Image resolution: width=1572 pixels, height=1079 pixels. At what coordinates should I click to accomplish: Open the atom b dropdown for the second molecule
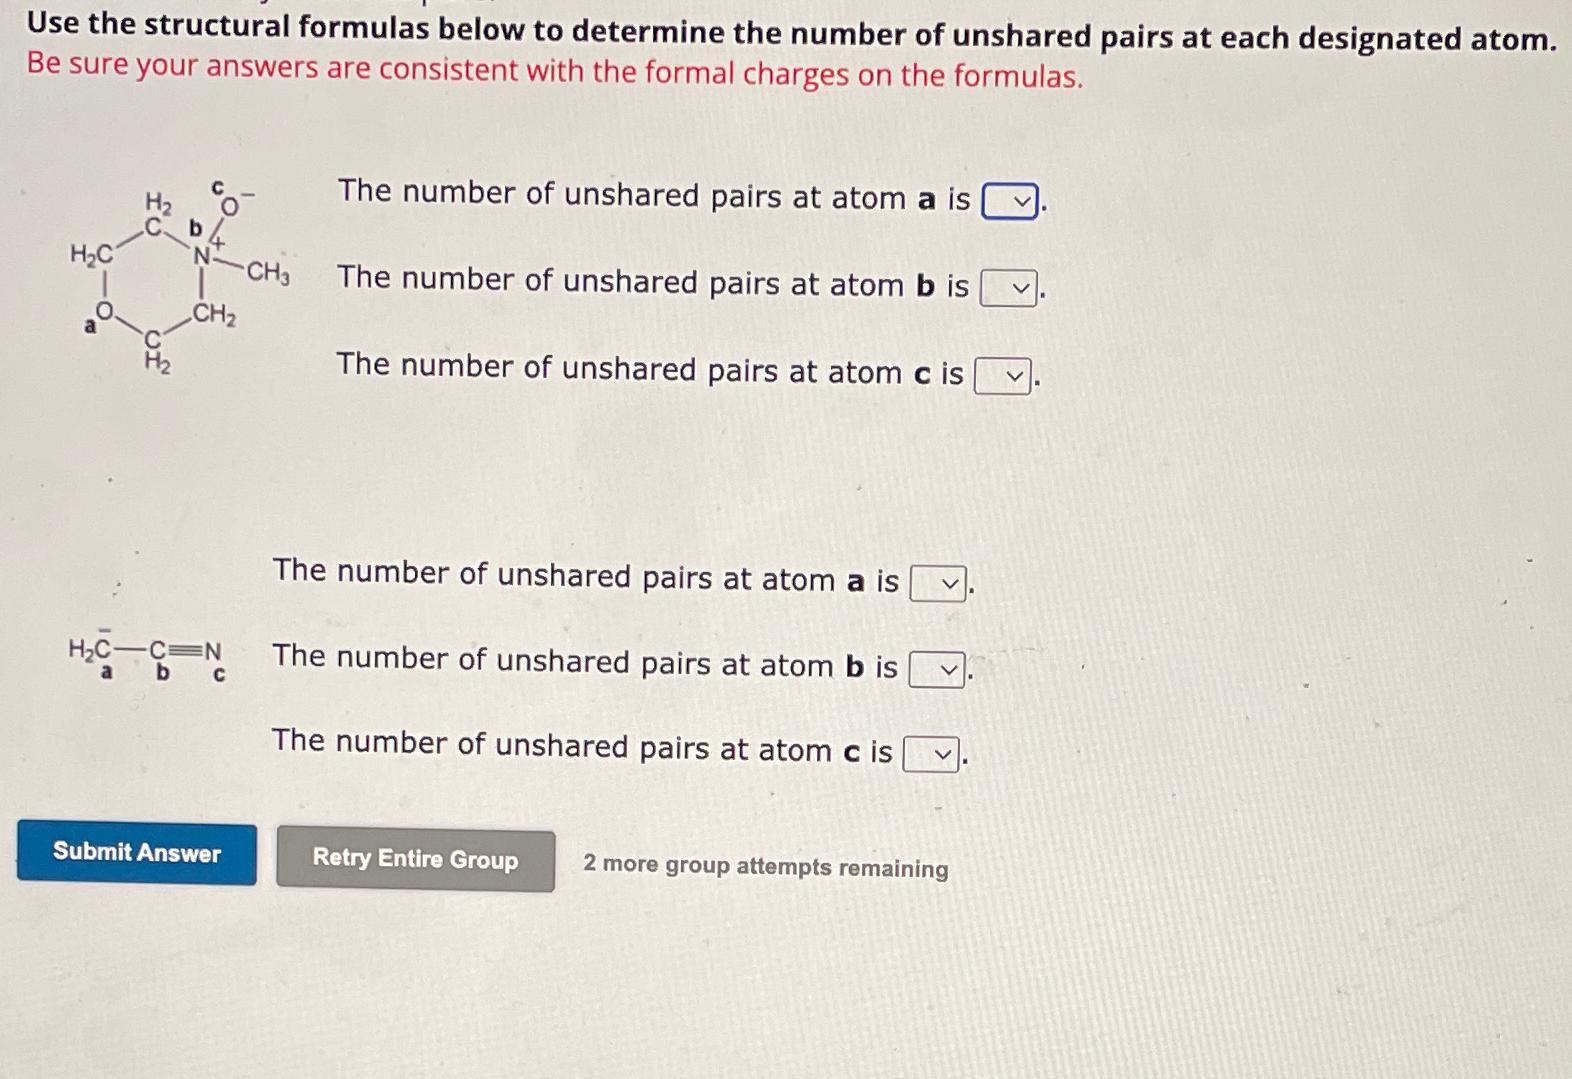tap(938, 668)
